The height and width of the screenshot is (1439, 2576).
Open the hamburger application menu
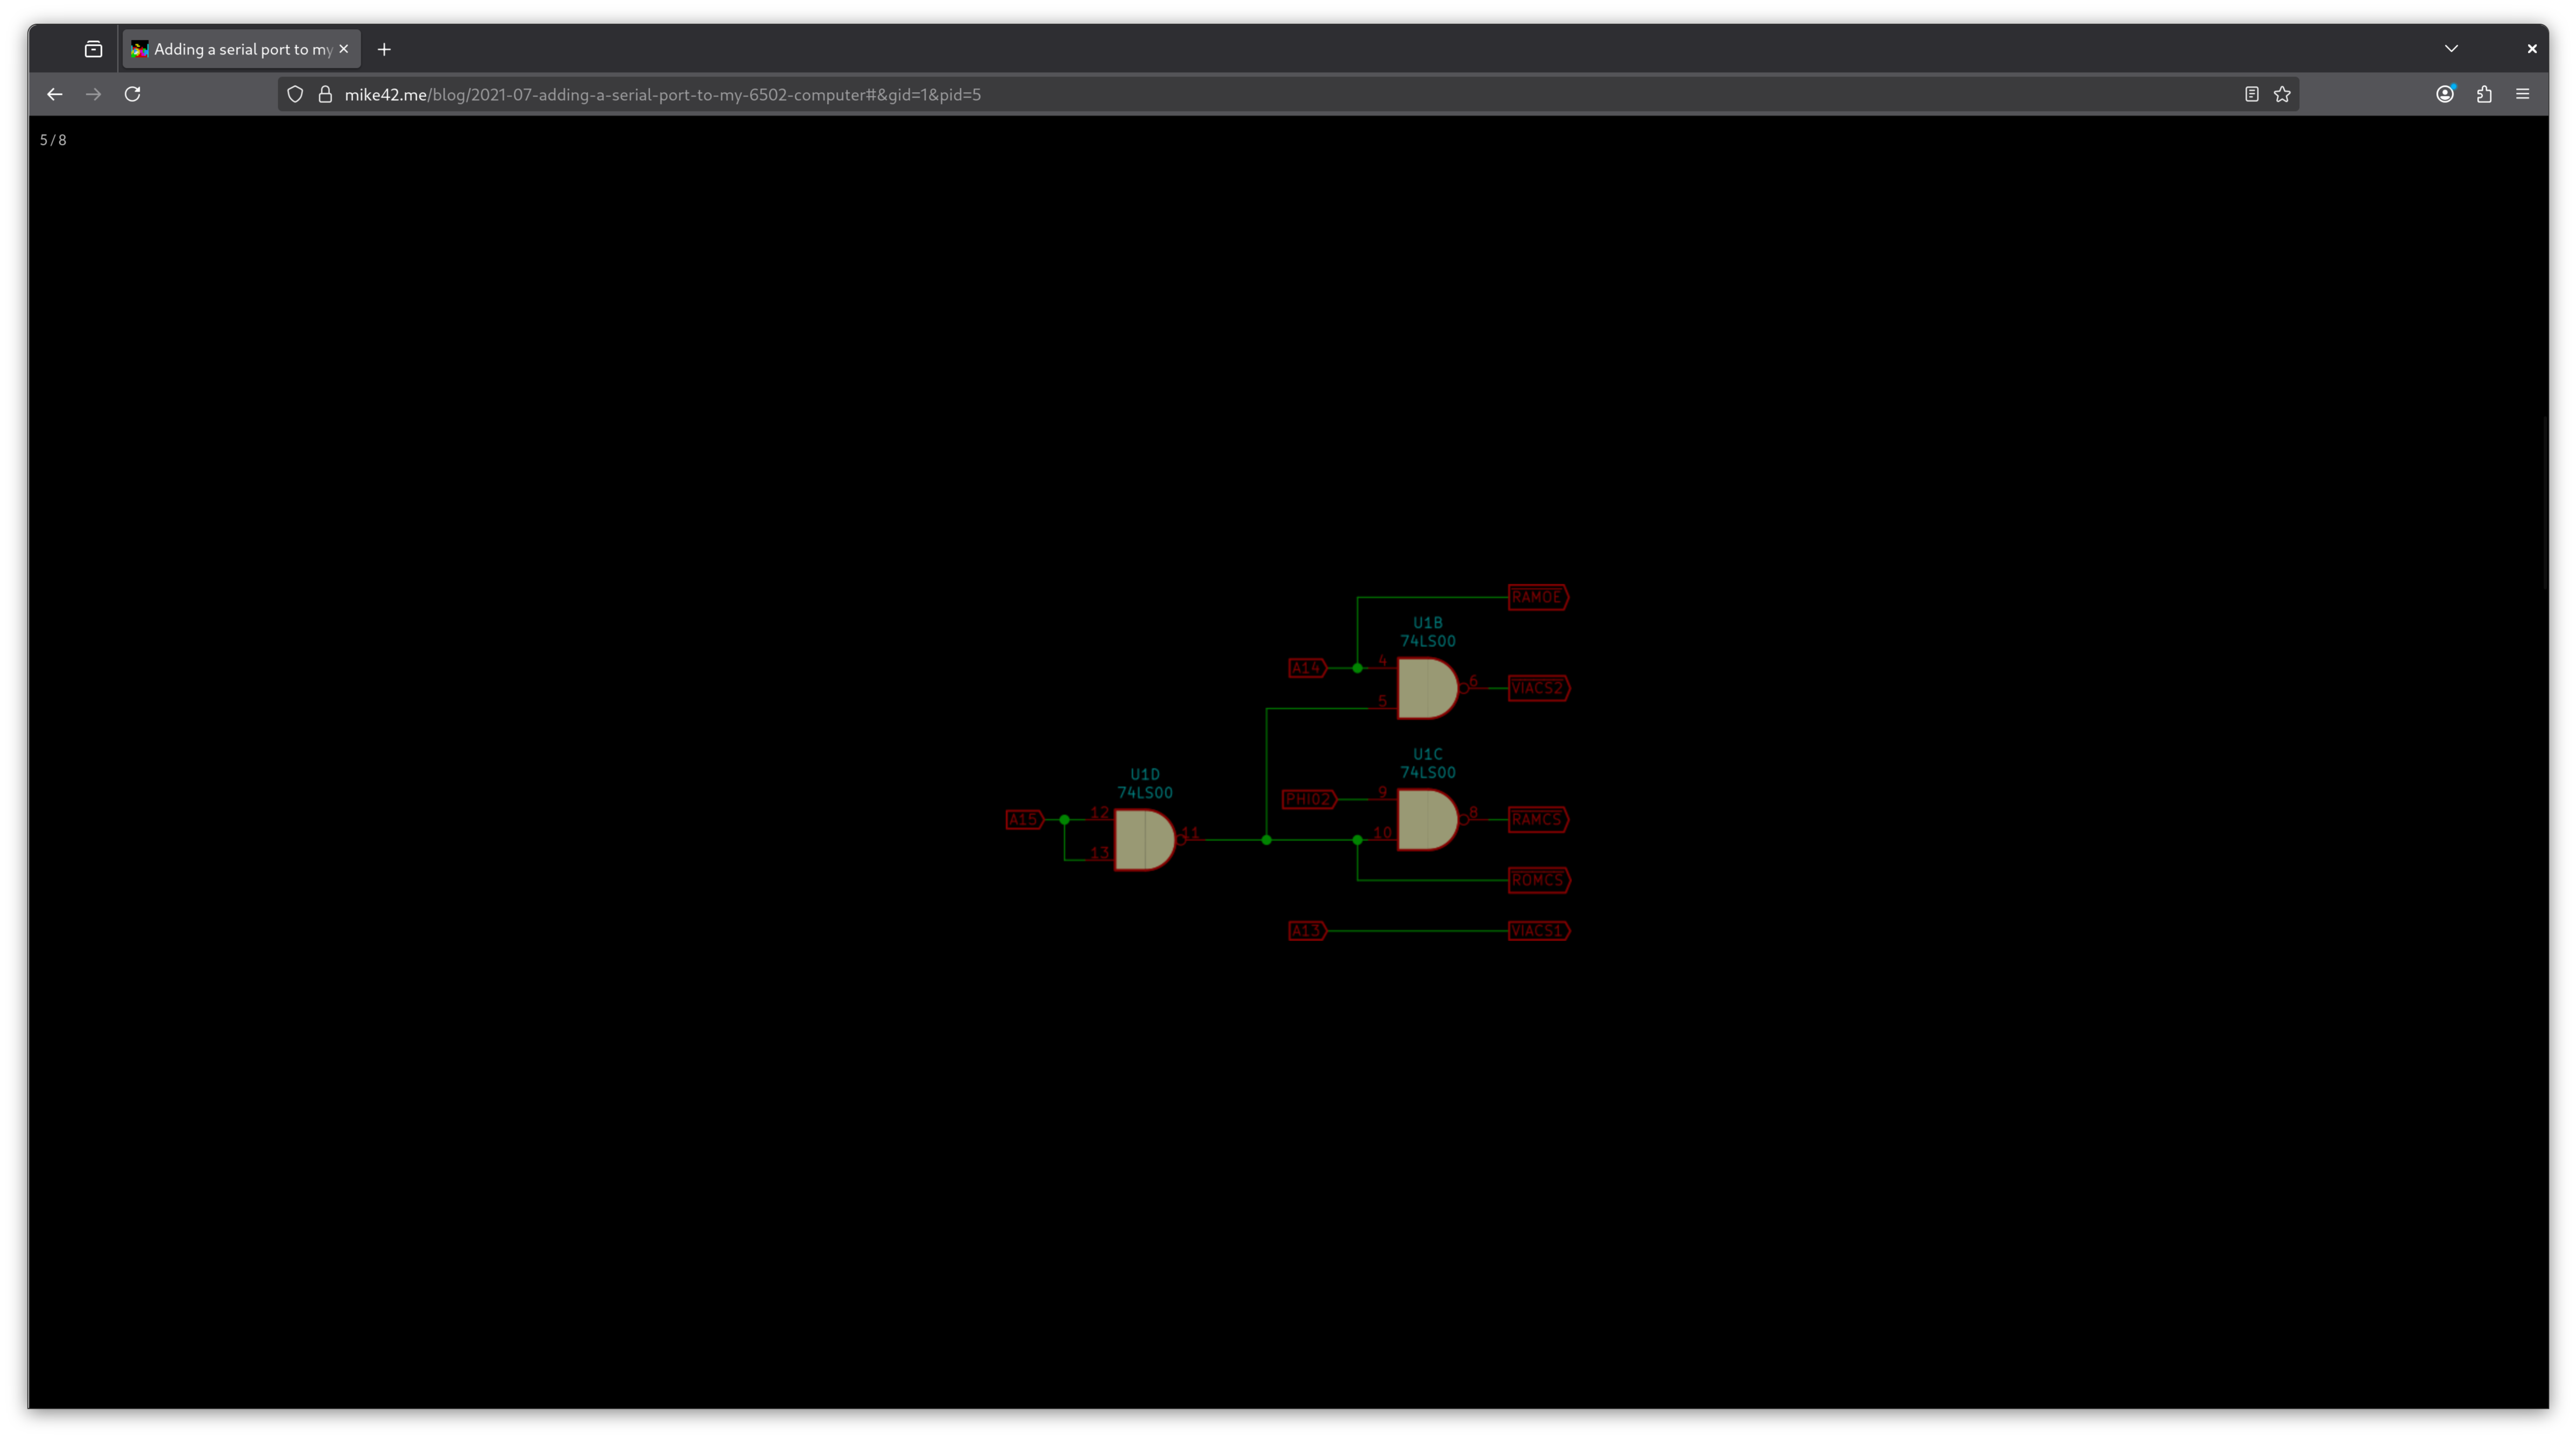2522,94
